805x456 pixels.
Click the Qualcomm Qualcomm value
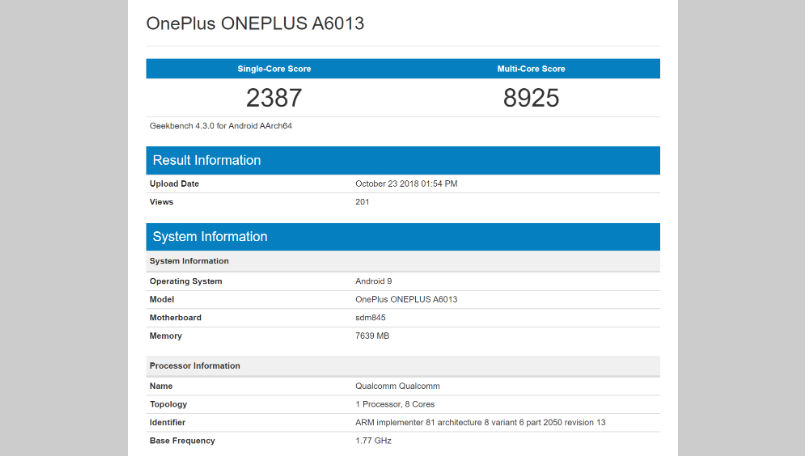[x=397, y=386]
